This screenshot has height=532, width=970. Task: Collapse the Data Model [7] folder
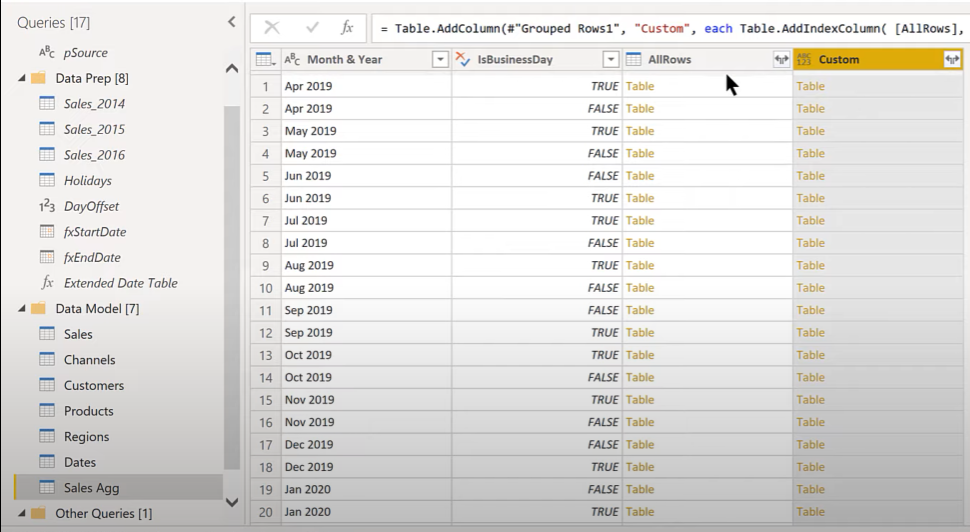click(x=22, y=308)
